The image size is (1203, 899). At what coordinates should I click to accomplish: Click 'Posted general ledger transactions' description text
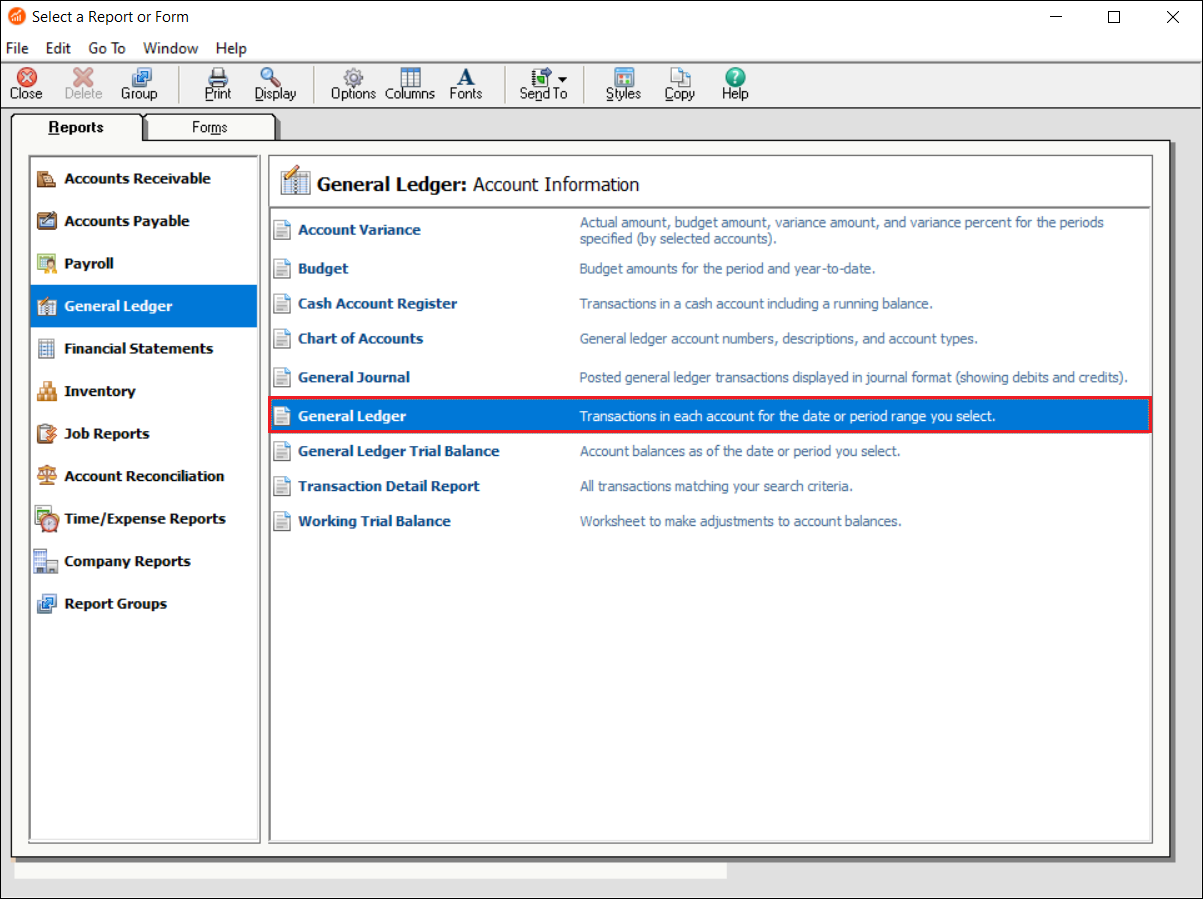tap(854, 378)
